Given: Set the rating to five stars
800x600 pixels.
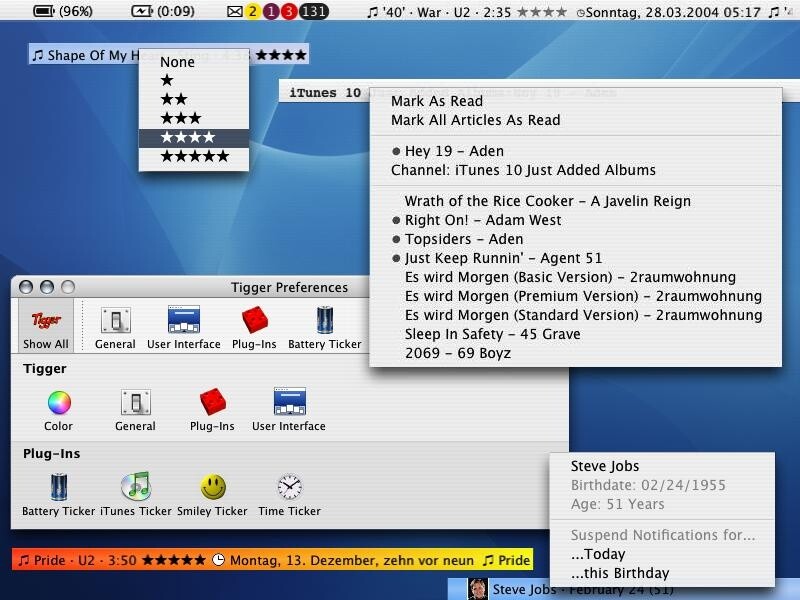Looking at the screenshot, I should (193, 156).
